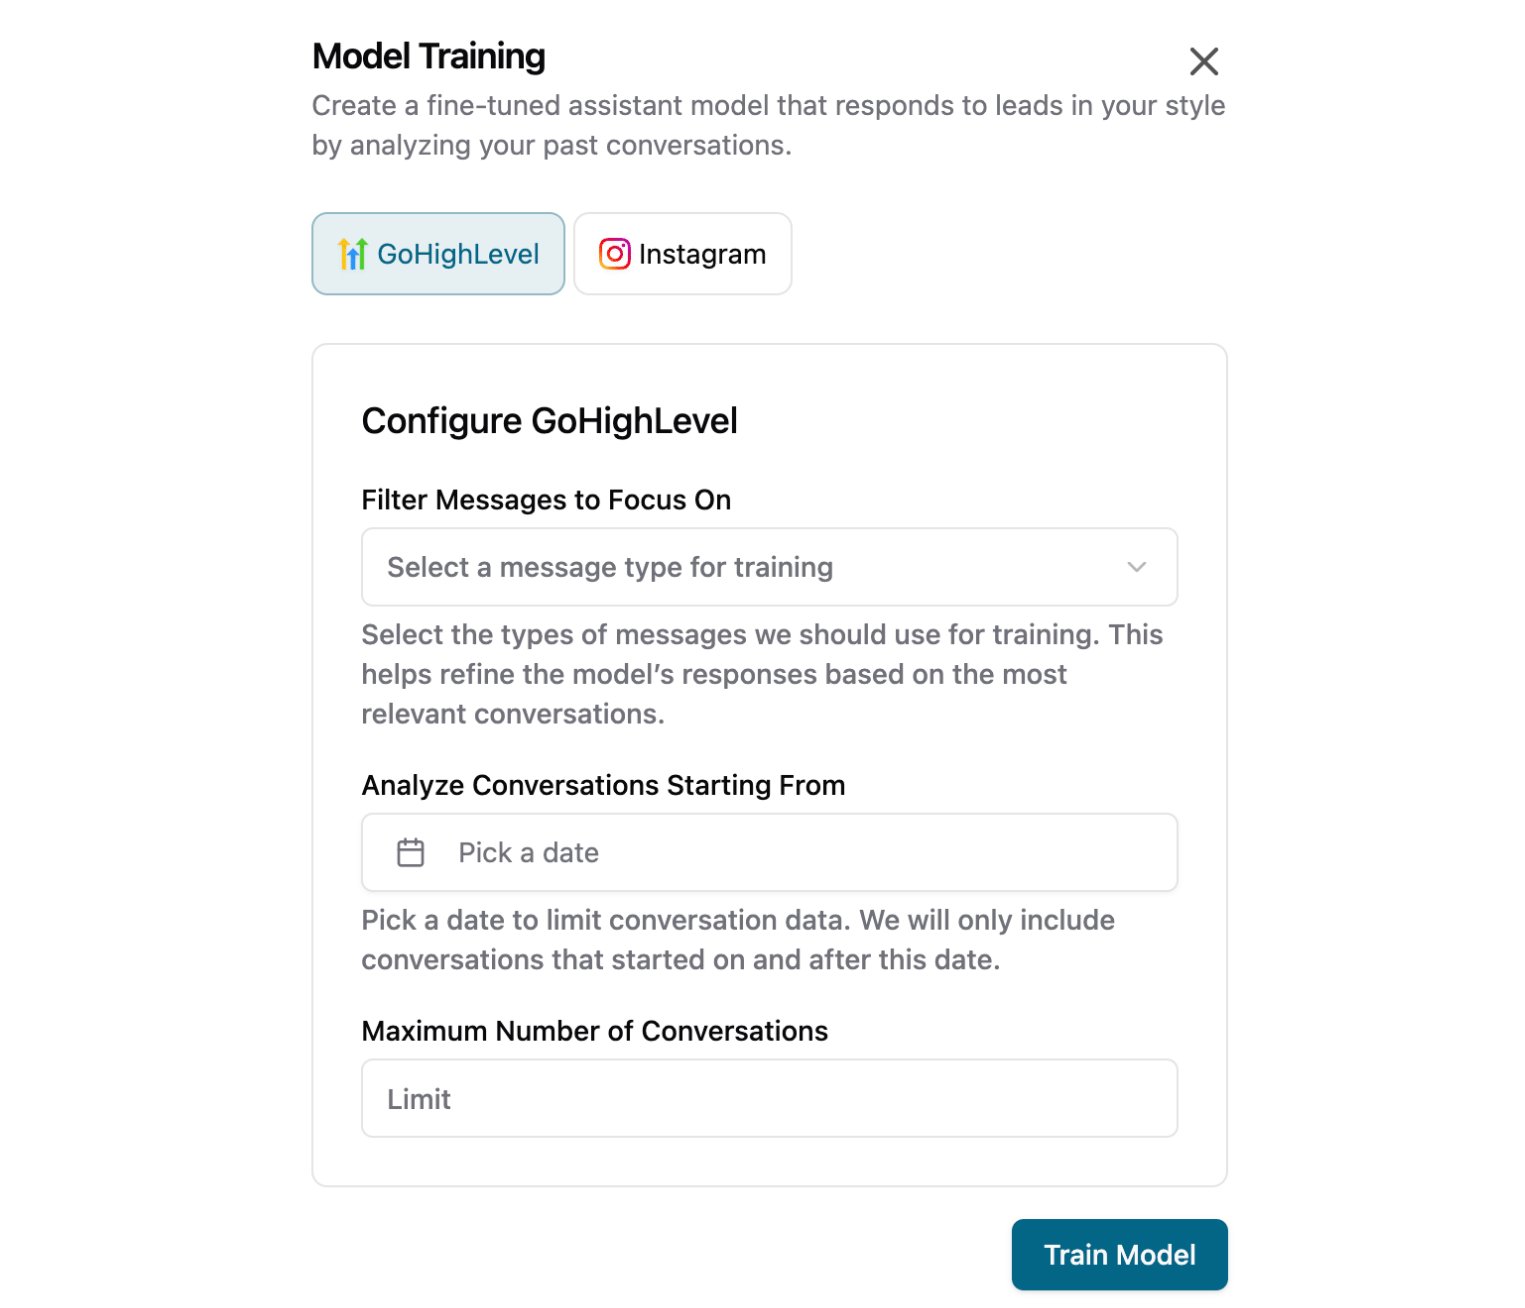Click the date limit helper description text
This screenshot has width=1525, height=1308.
tap(738, 940)
